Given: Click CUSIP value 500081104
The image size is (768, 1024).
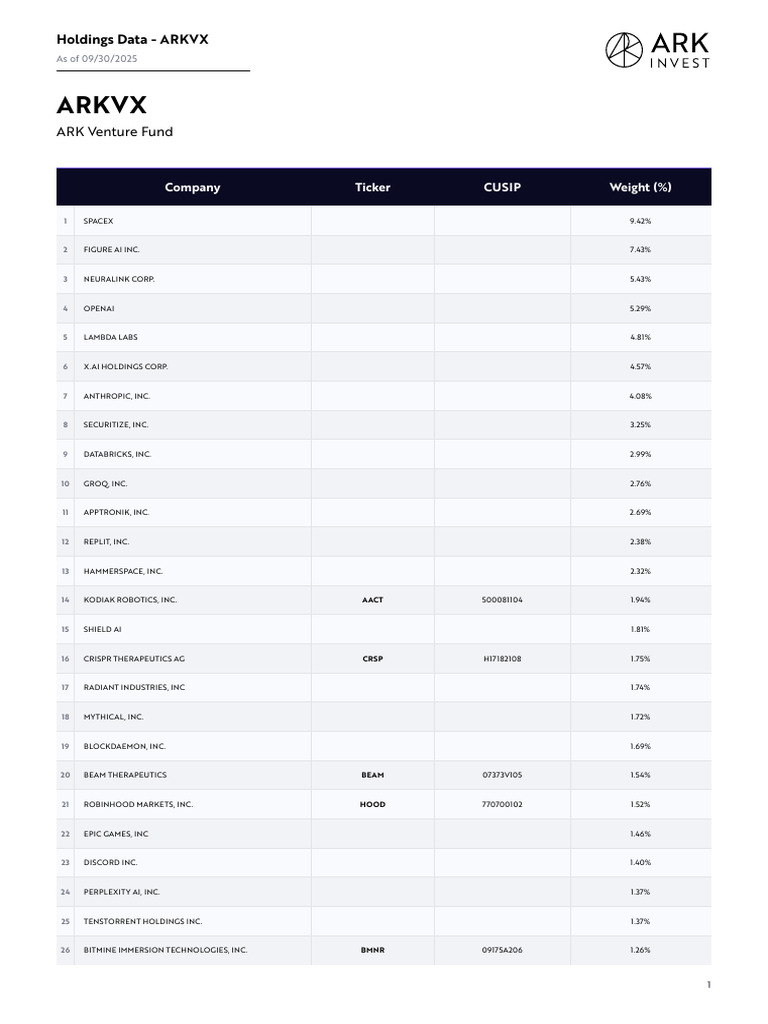Looking at the screenshot, I should (502, 600).
